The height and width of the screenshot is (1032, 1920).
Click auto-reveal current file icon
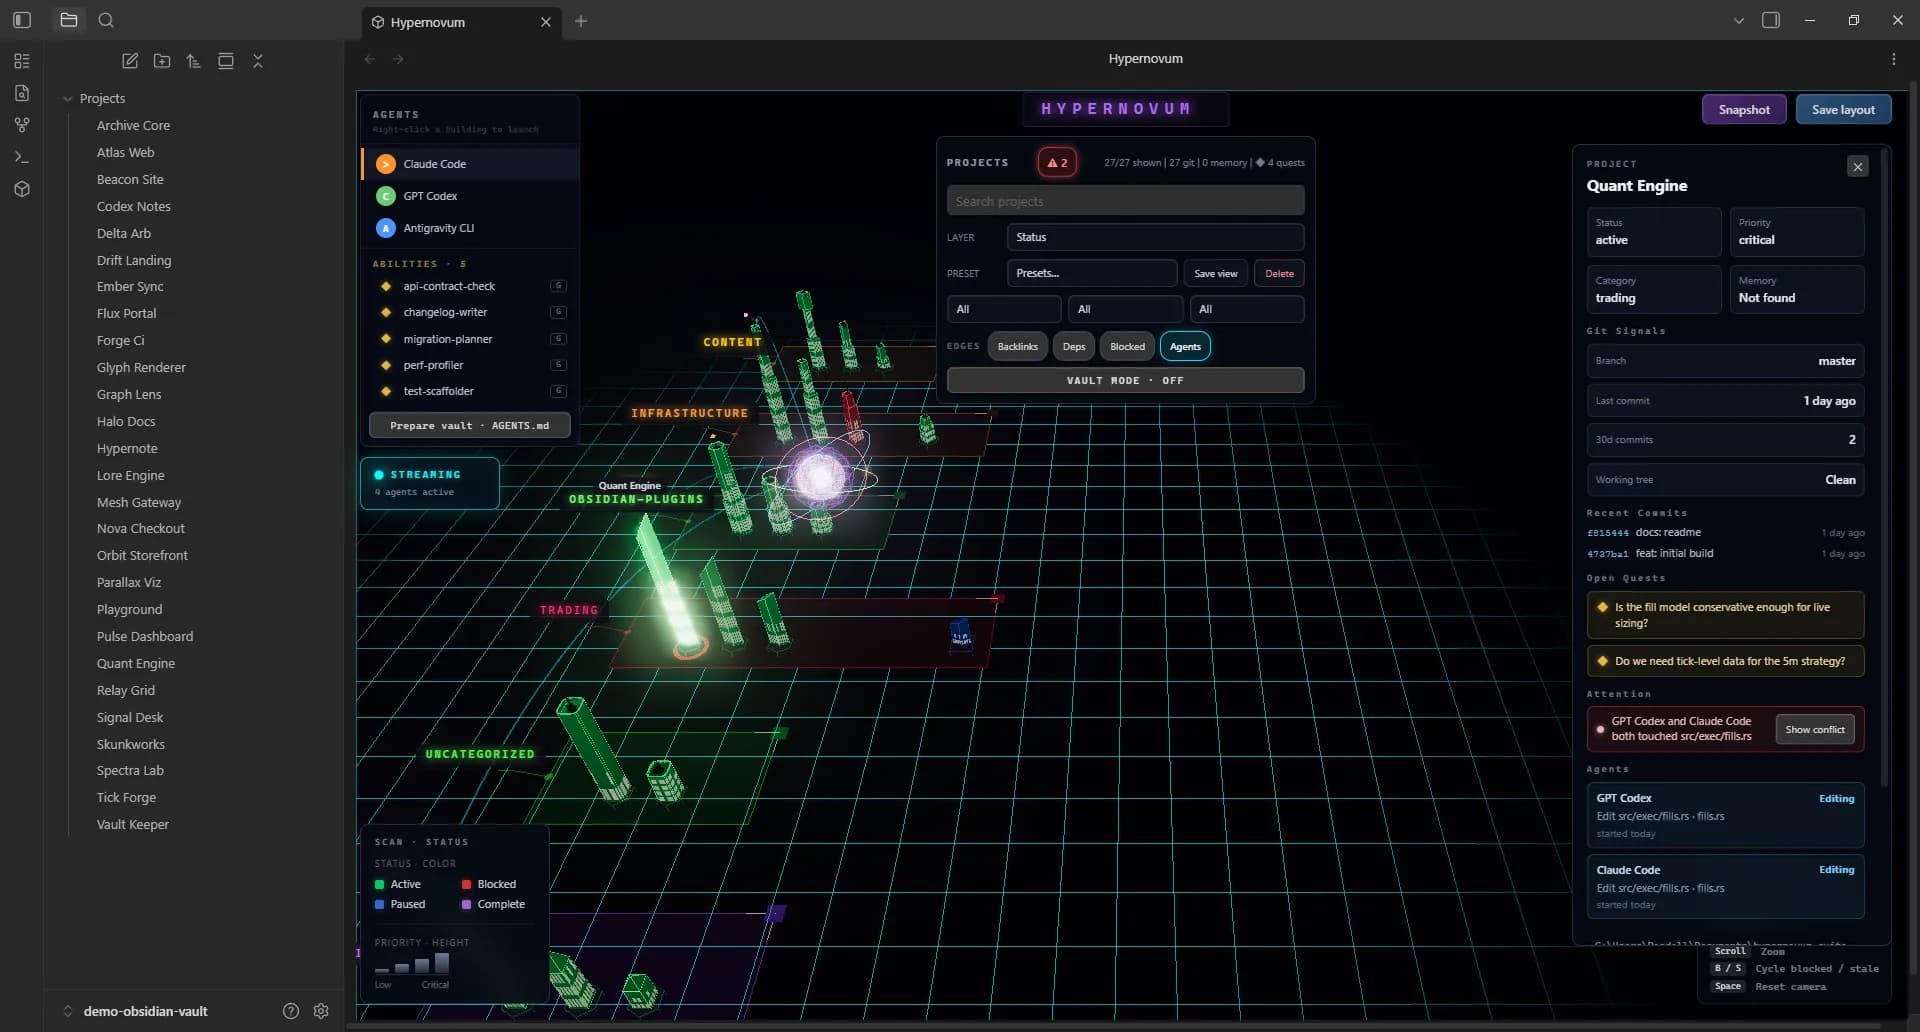(226, 61)
